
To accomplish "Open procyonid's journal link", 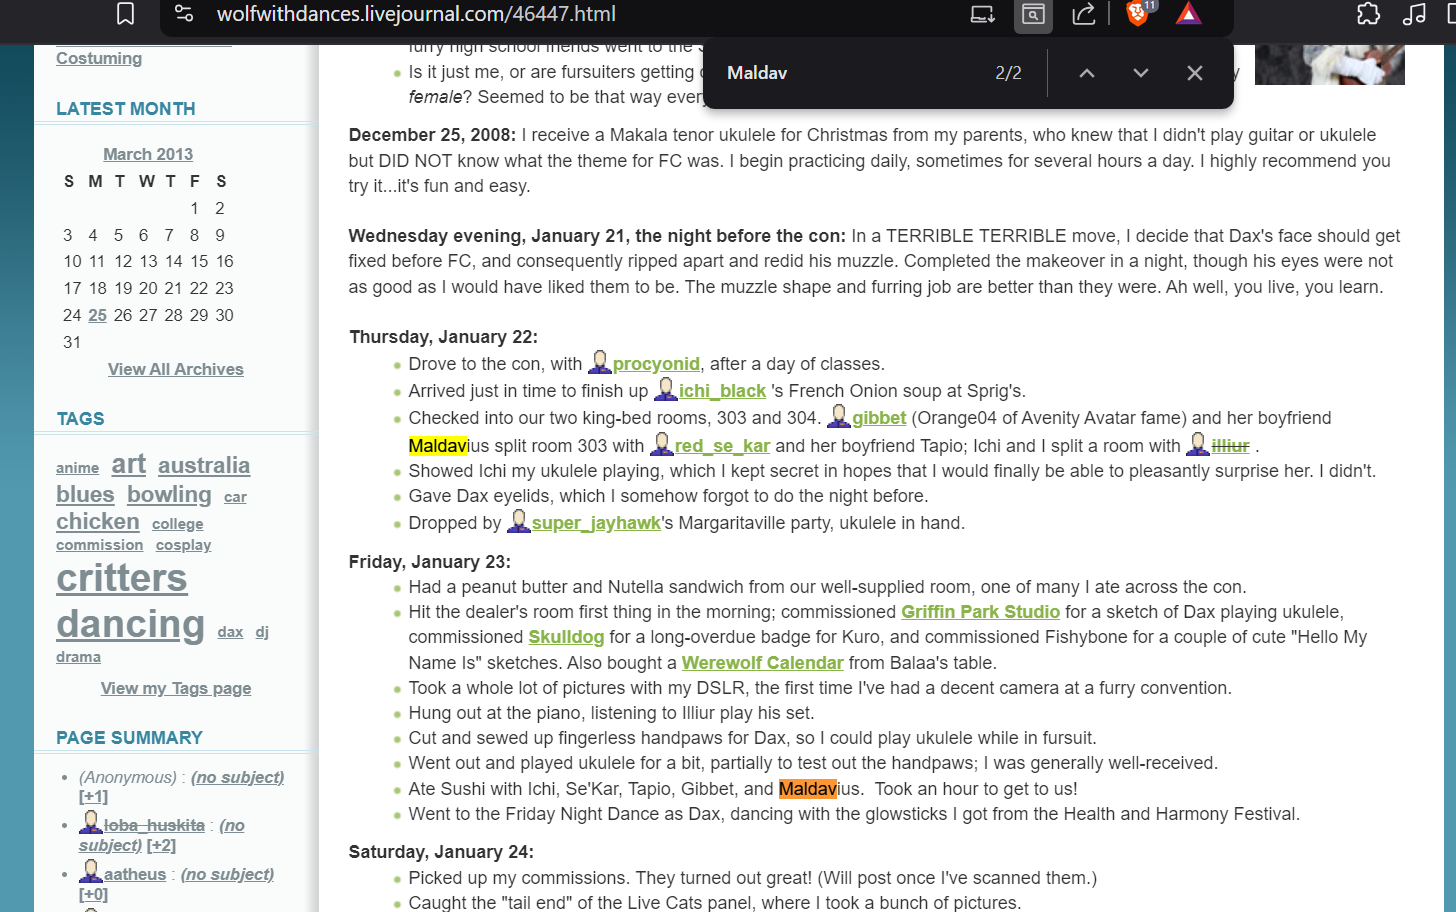I will coord(656,364).
